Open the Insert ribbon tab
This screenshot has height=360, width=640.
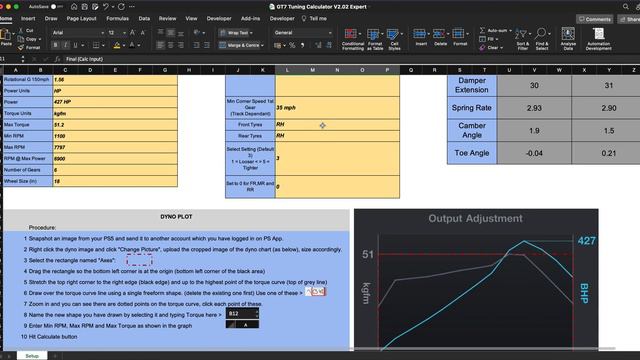click(x=28, y=19)
